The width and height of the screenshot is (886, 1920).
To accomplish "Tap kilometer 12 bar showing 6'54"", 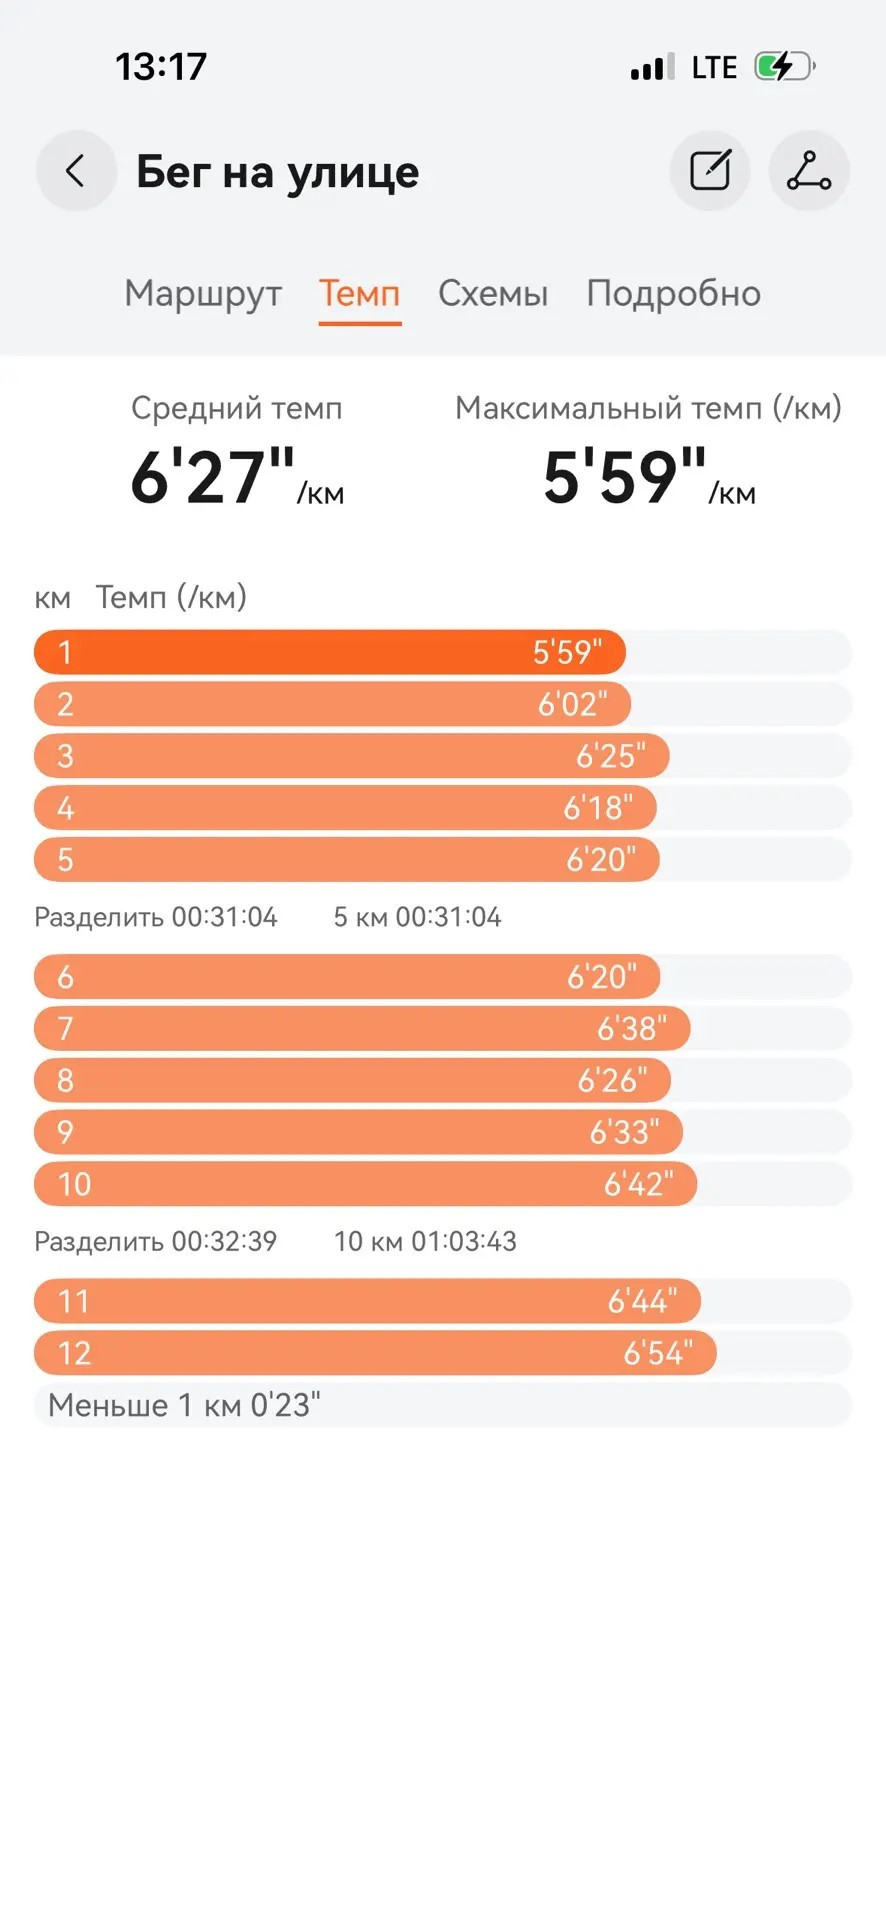I will click(375, 1353).
